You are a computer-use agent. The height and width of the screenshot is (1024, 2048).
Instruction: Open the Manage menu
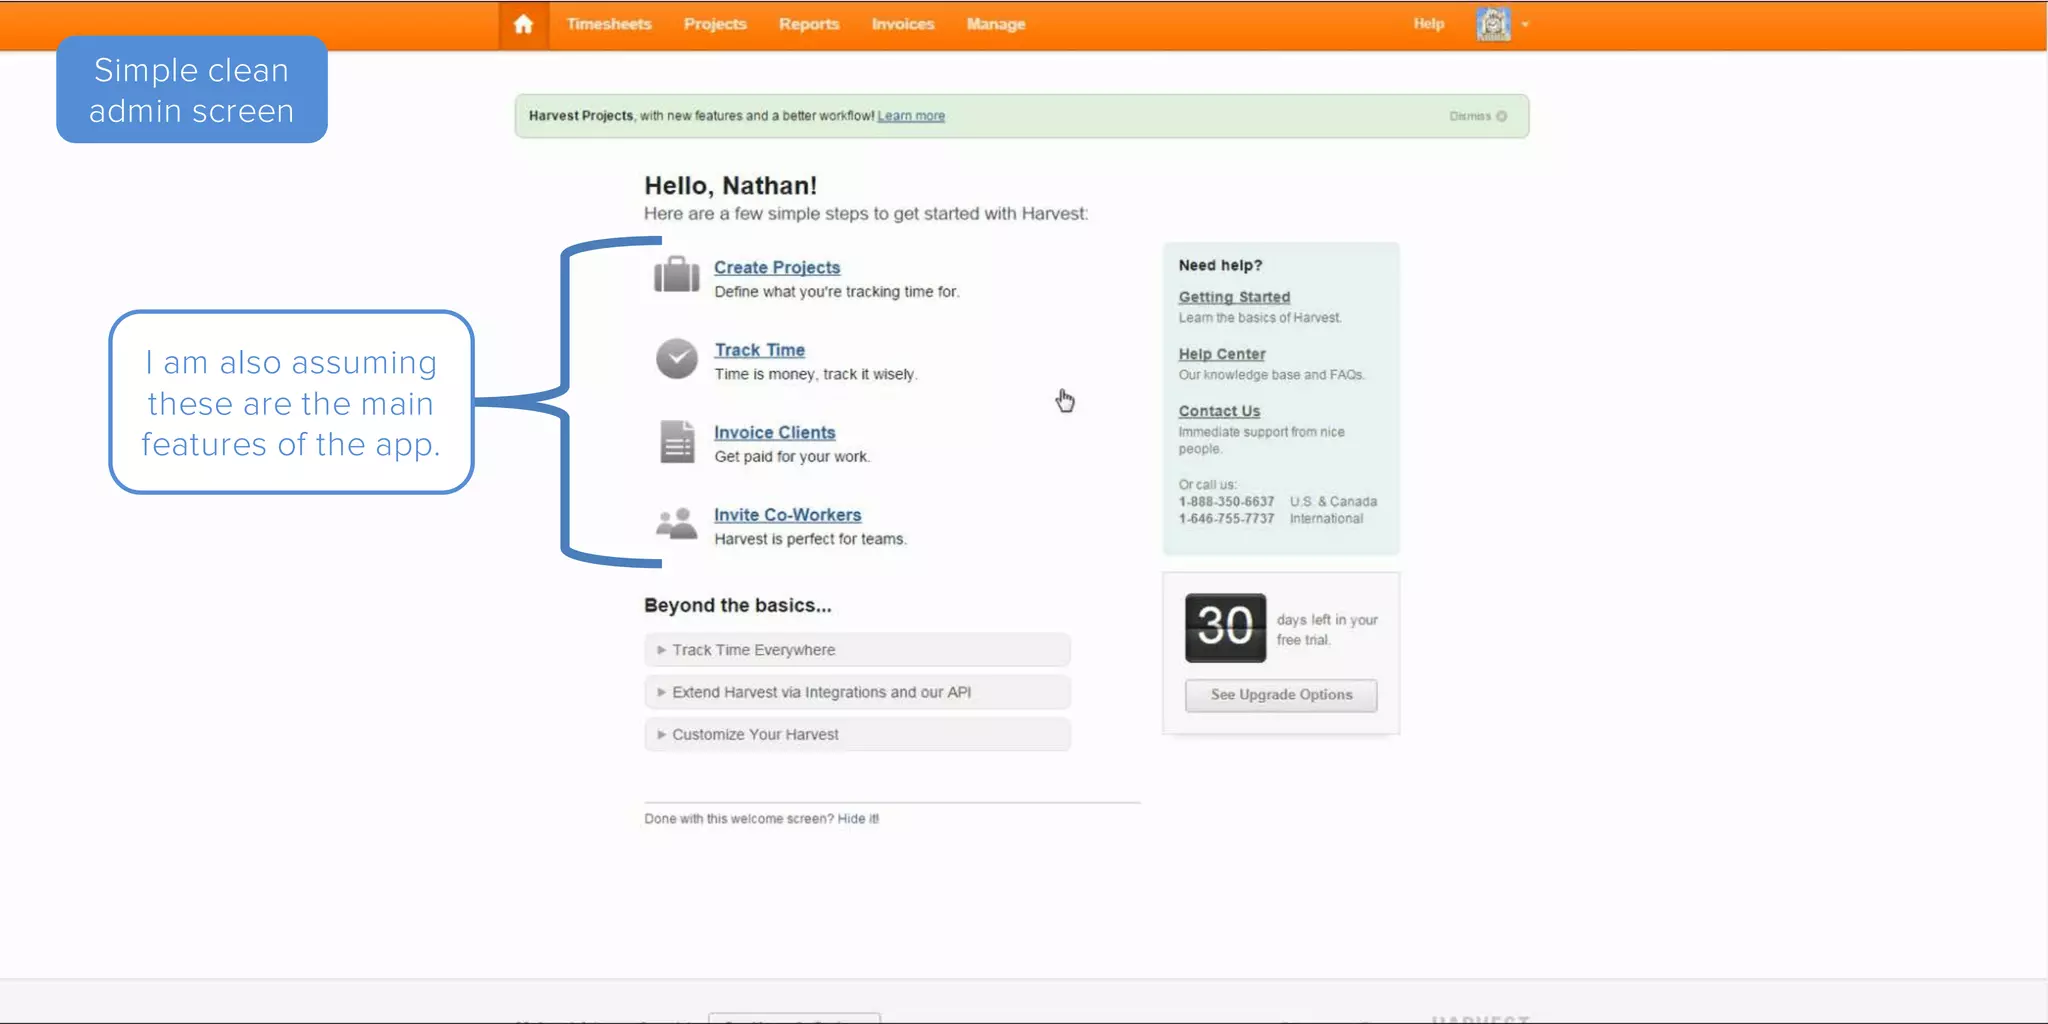(x=995, y=24)
